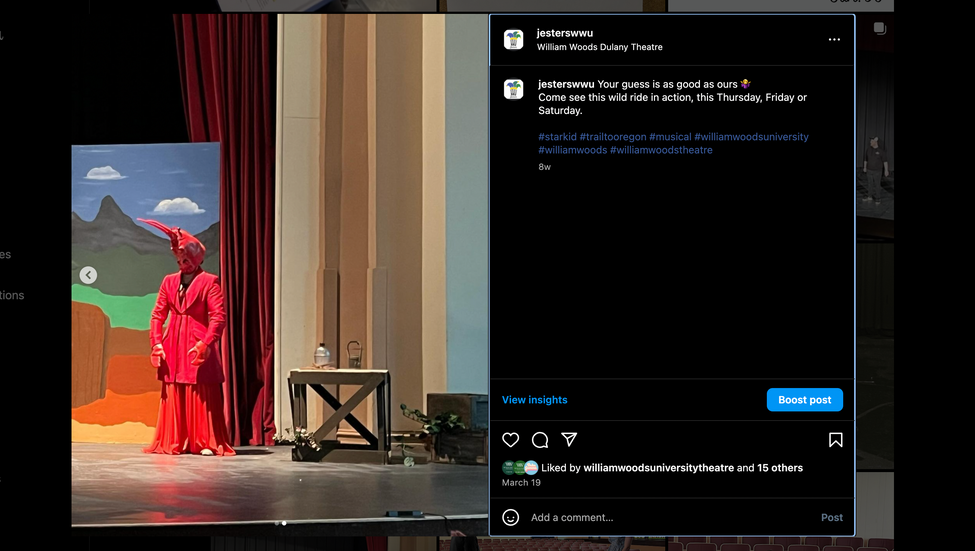Click the 8w timestamp under caption
The image size is (975, 551).
544,167
